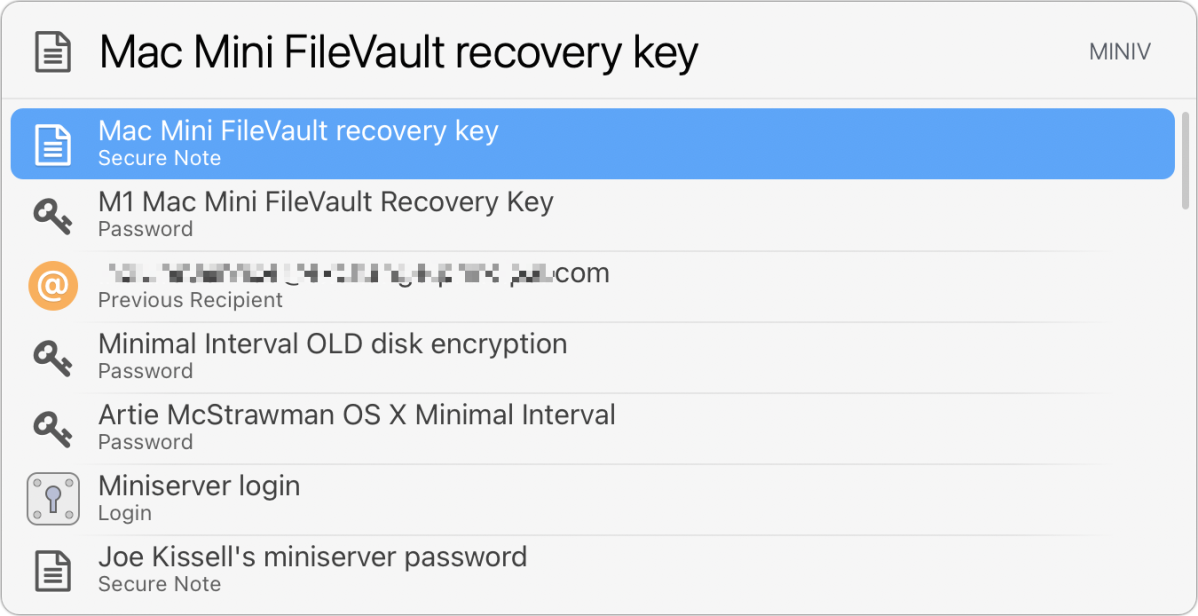Image resolution: width=1198 pixels, height=616 pixels.
Task: Open the Miniserver login item
Action: pos(592,499)
